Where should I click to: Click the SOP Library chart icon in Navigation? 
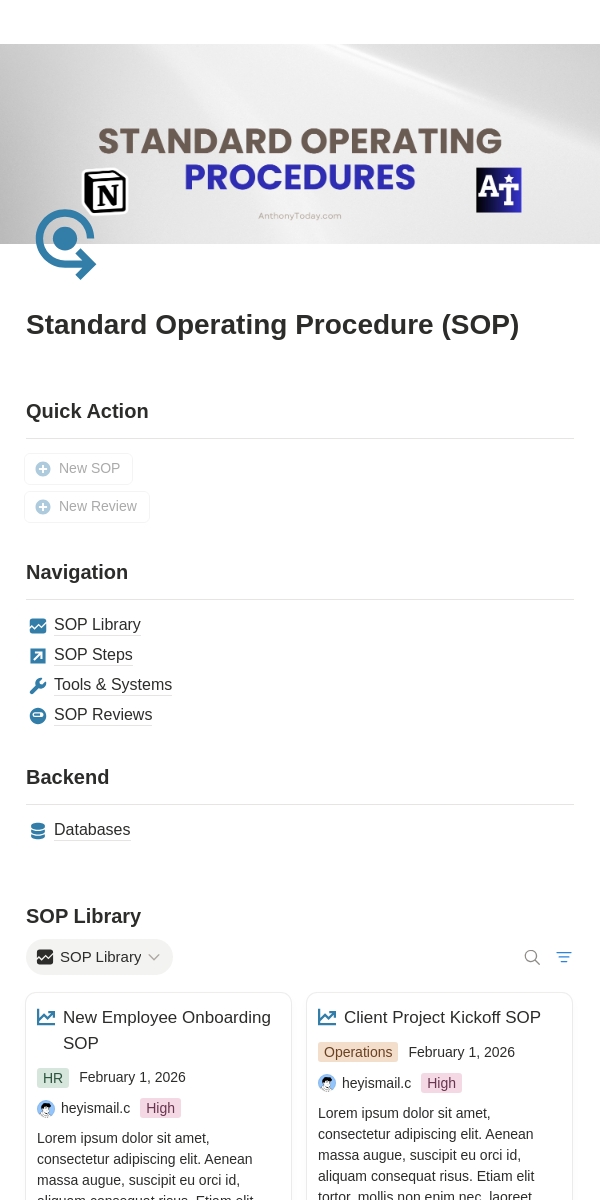coord(38,626)
